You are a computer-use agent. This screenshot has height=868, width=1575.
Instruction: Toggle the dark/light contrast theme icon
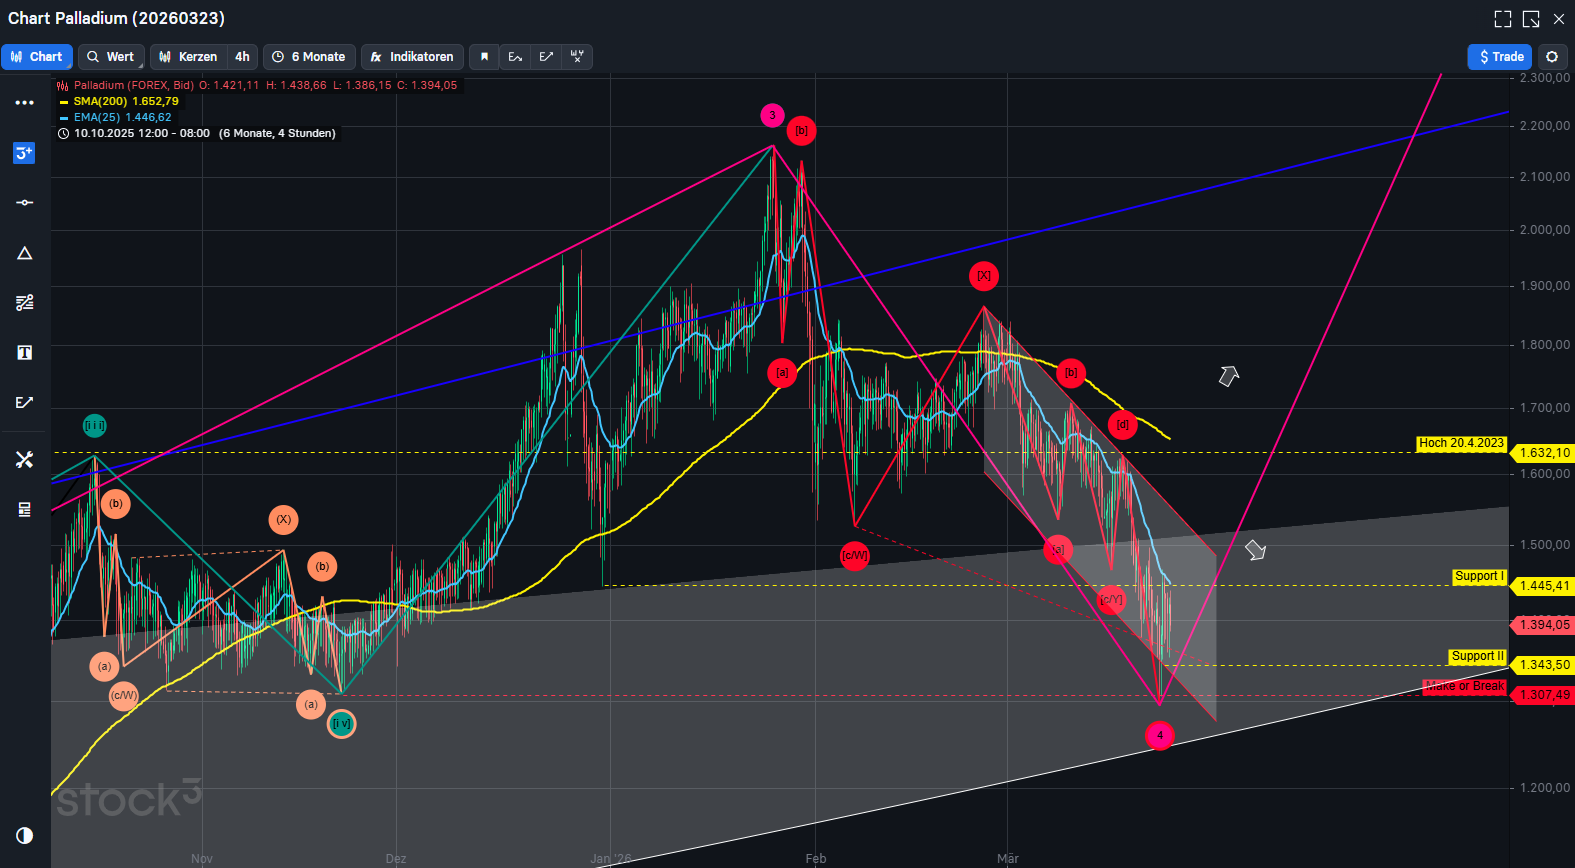[x=25, y=835]
